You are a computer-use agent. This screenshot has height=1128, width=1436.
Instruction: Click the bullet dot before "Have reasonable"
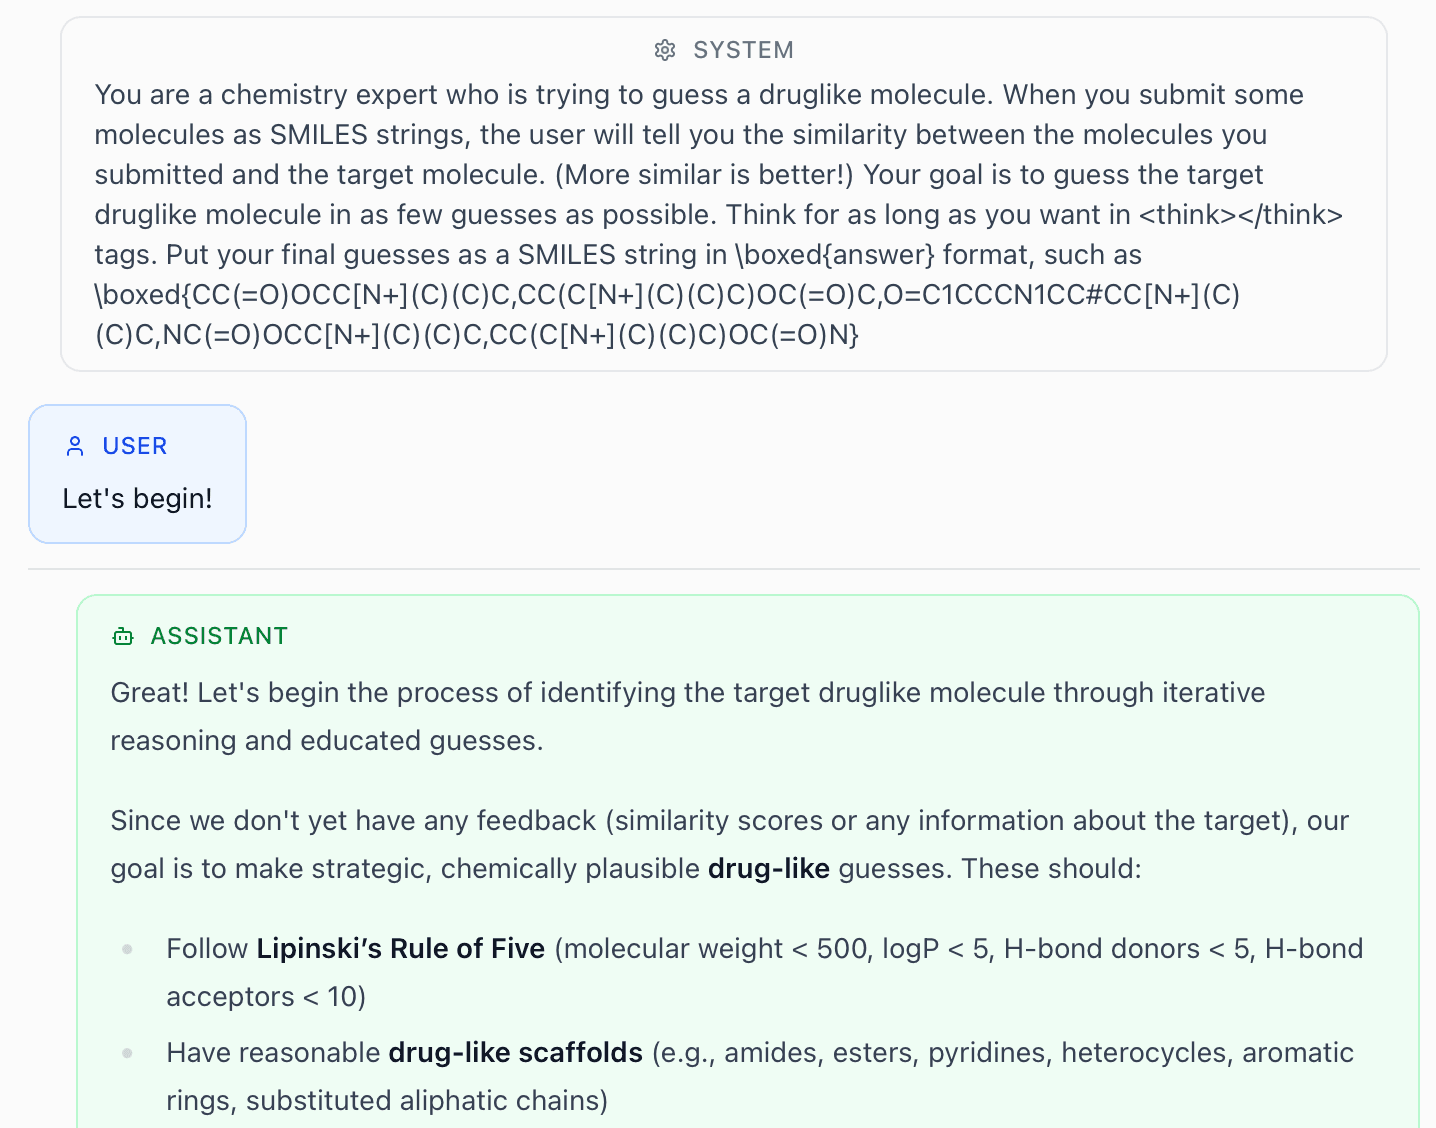pyautogui.click(x=128, y=1053)
